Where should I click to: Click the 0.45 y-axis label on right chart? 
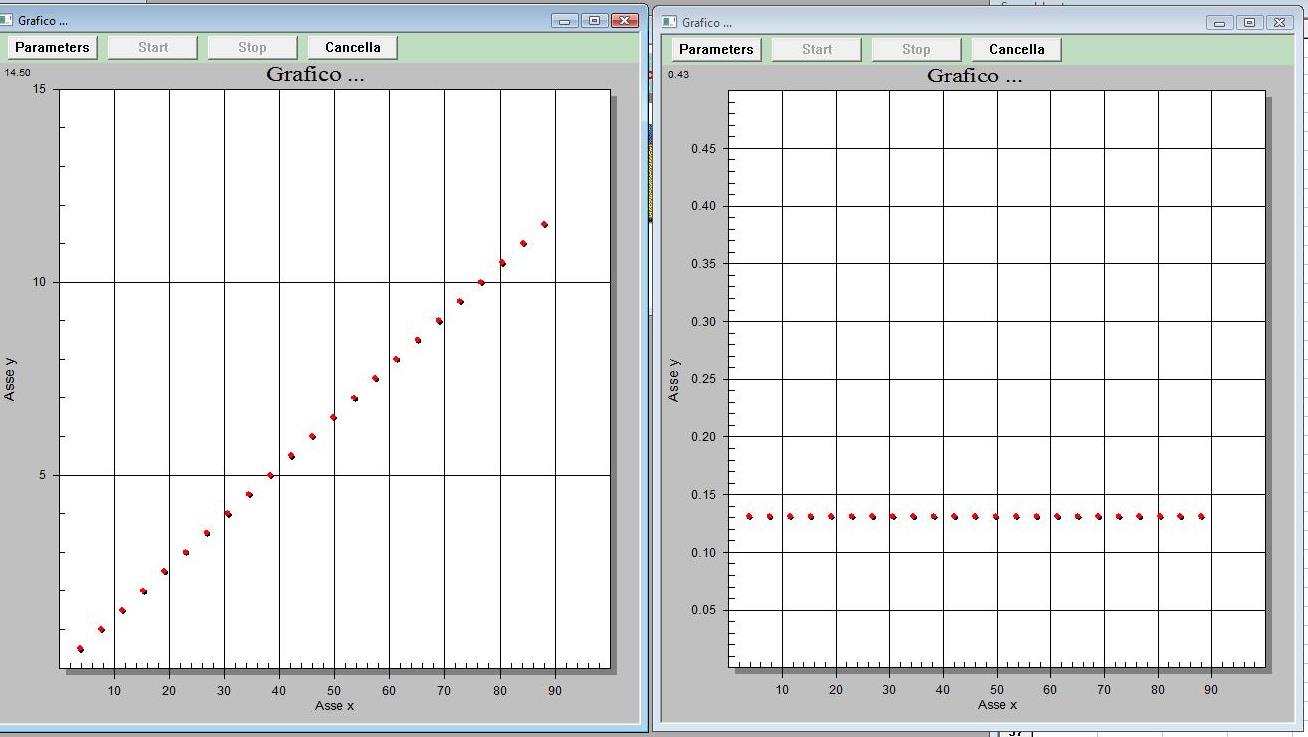coord(703,148)
